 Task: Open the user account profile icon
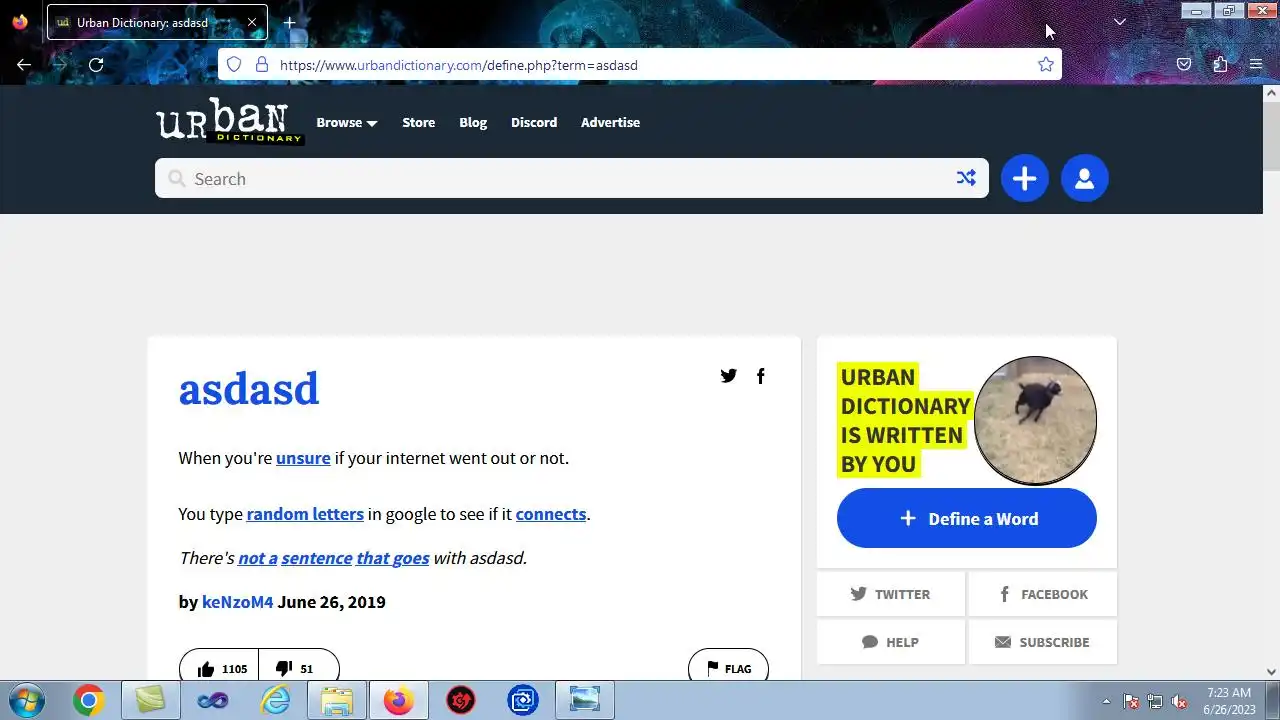[1084, 178]
